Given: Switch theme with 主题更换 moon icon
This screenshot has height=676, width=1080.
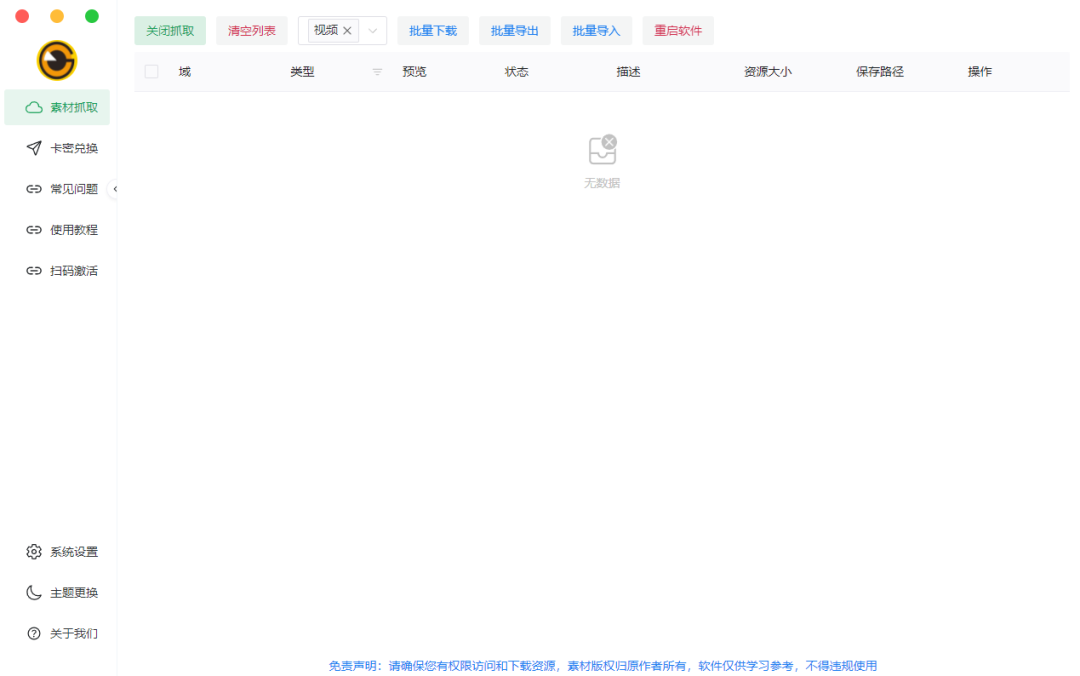Looking at the screenshot, I should point(34,593).
